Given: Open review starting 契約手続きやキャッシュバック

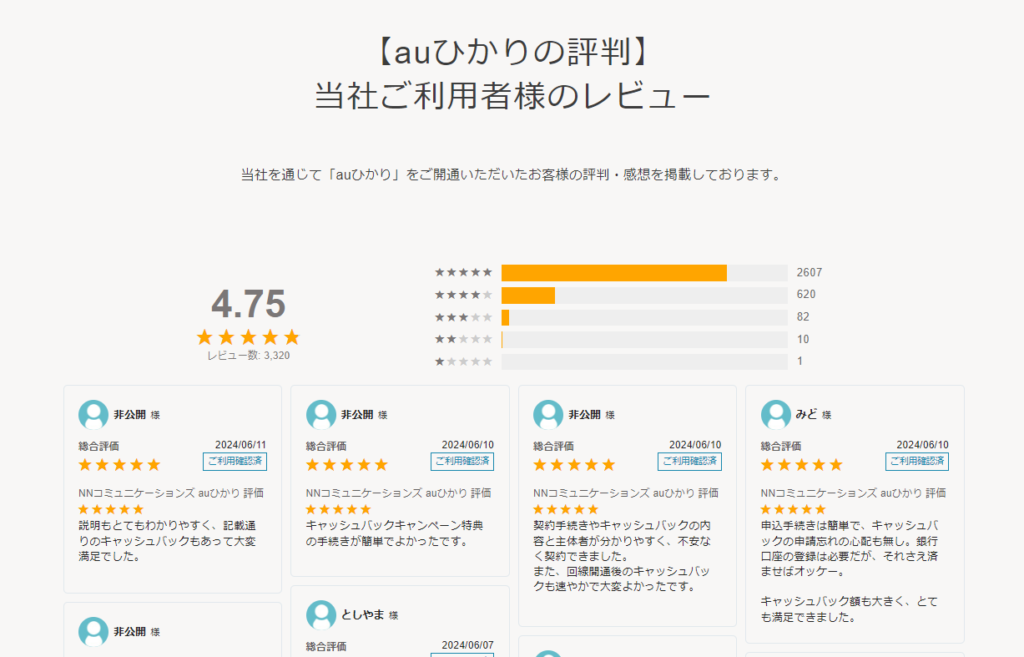Looking at the screenshot, I should pyautogui.click(x=622, y=556).
